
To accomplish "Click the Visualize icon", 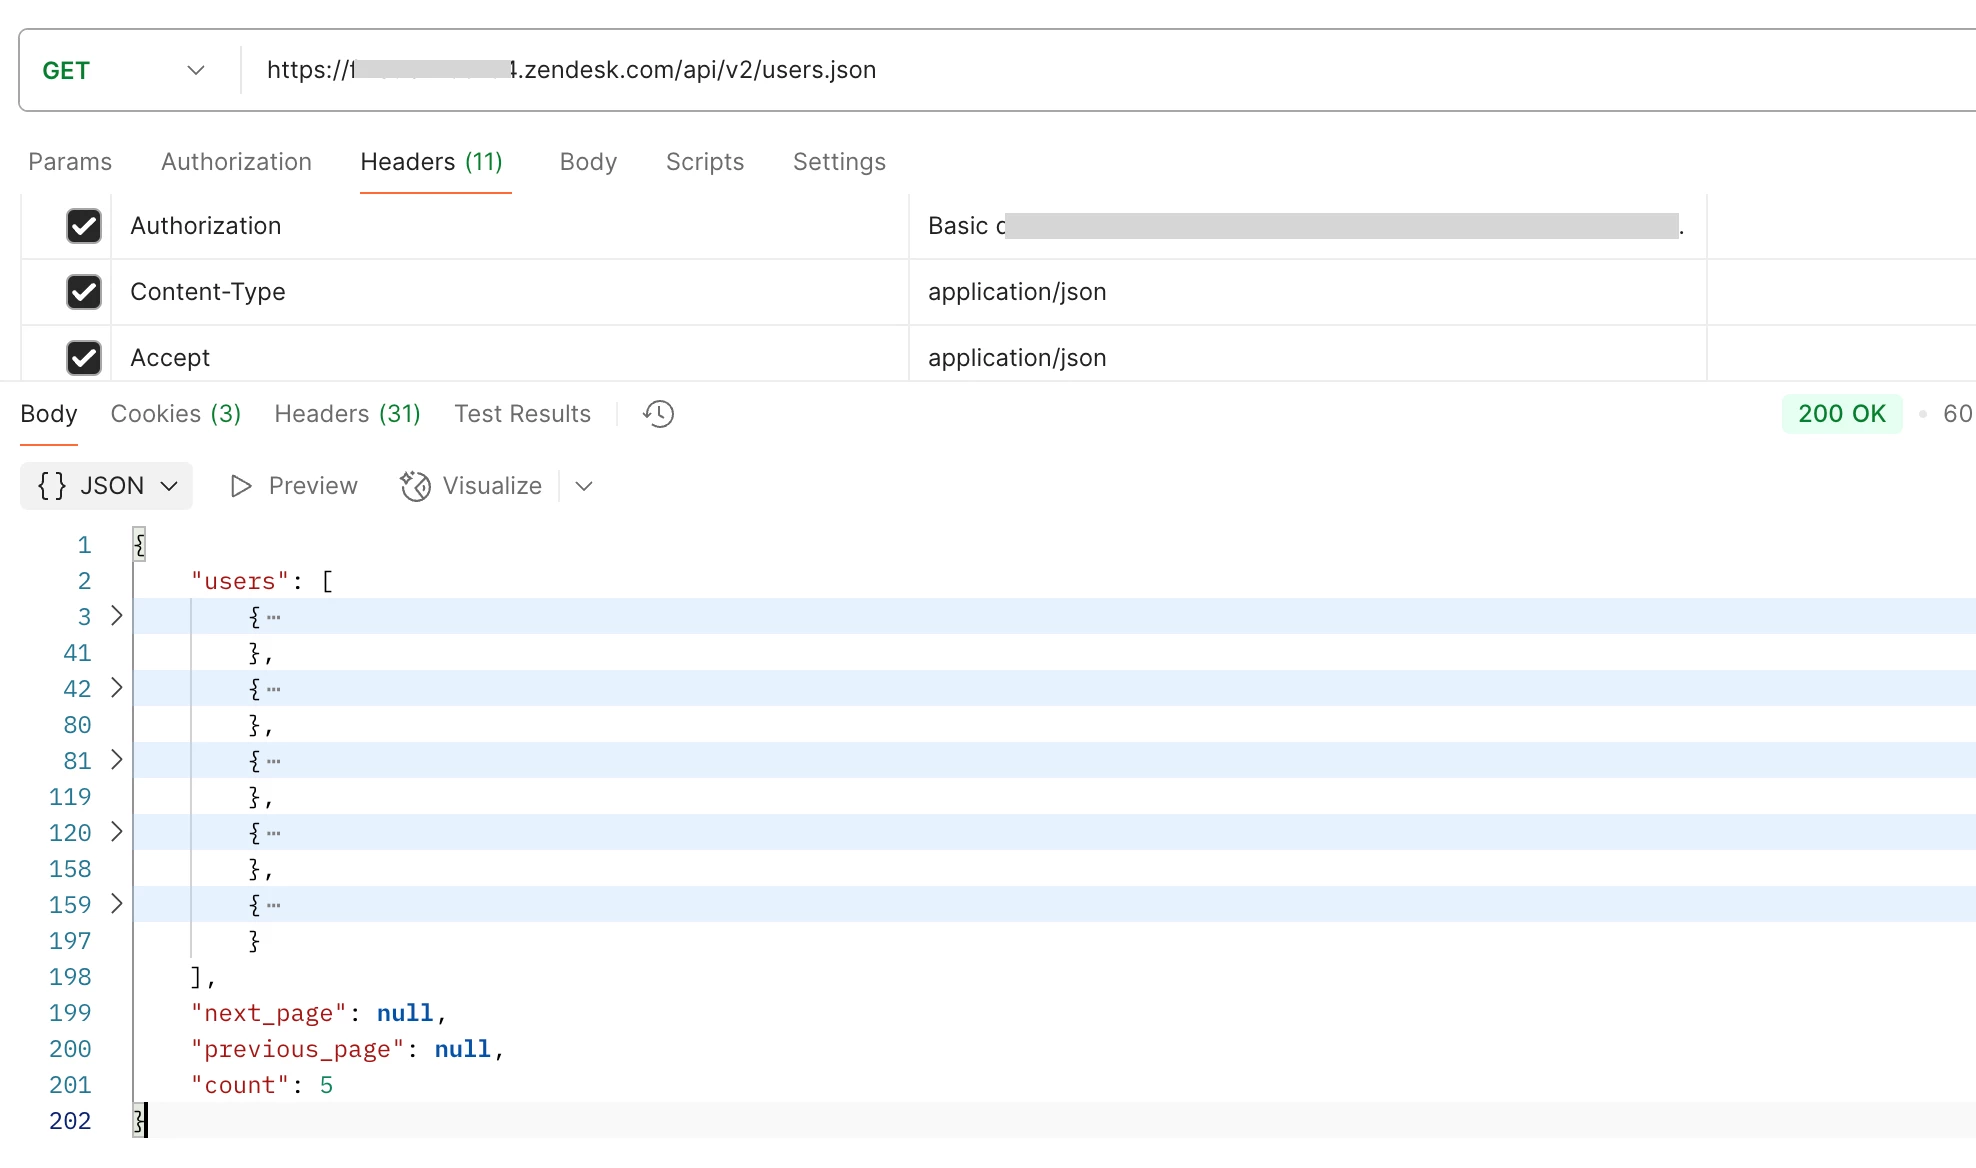I will (x=415, y=486).
